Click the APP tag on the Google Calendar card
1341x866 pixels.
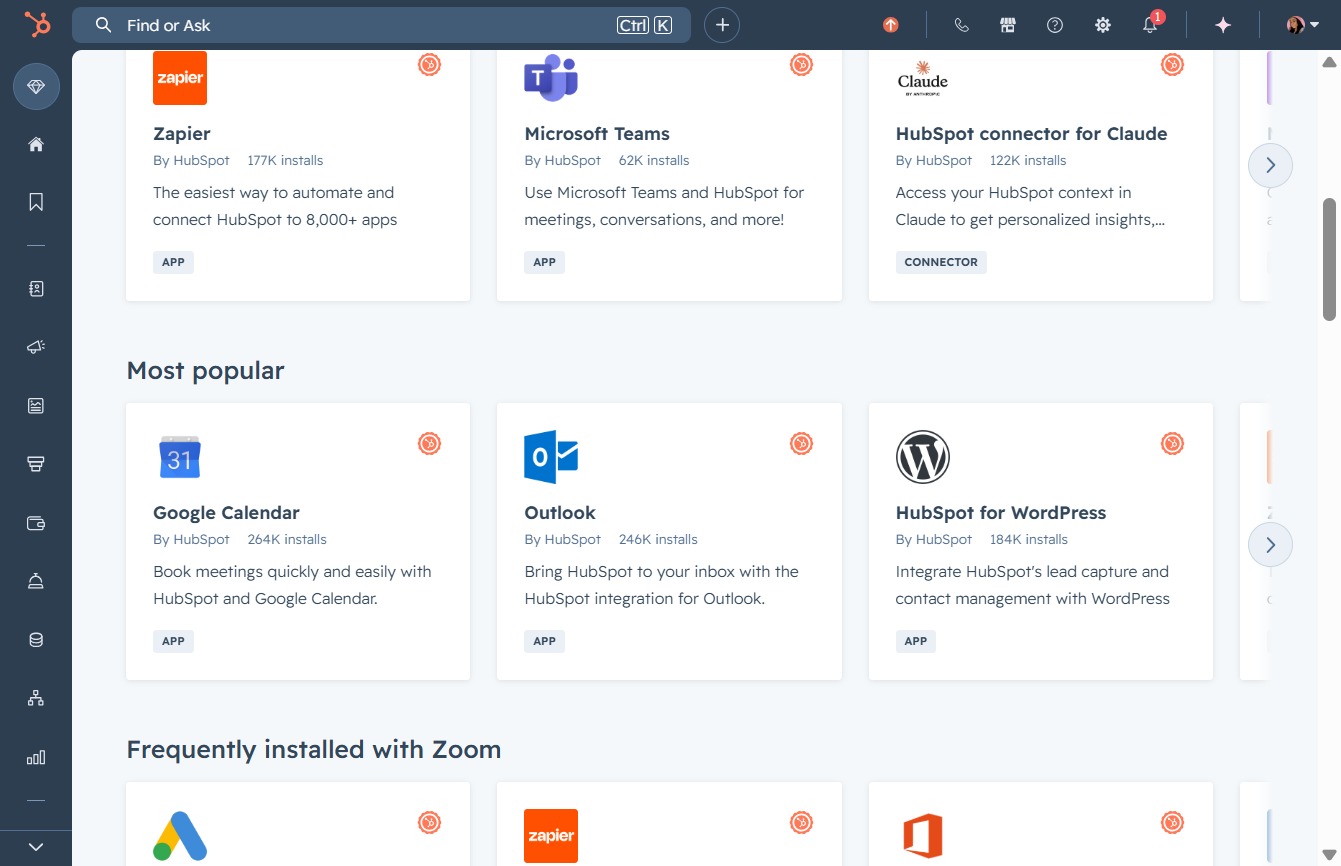173,641
